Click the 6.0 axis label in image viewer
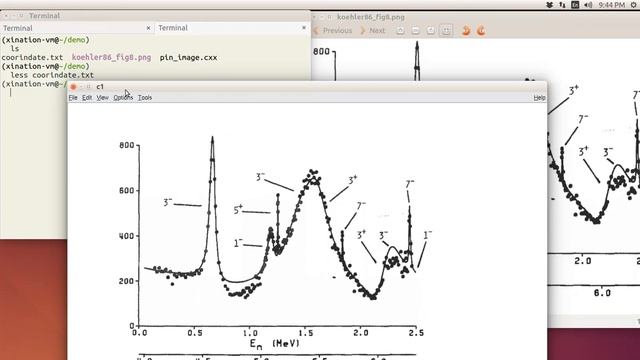 point(602,293)
